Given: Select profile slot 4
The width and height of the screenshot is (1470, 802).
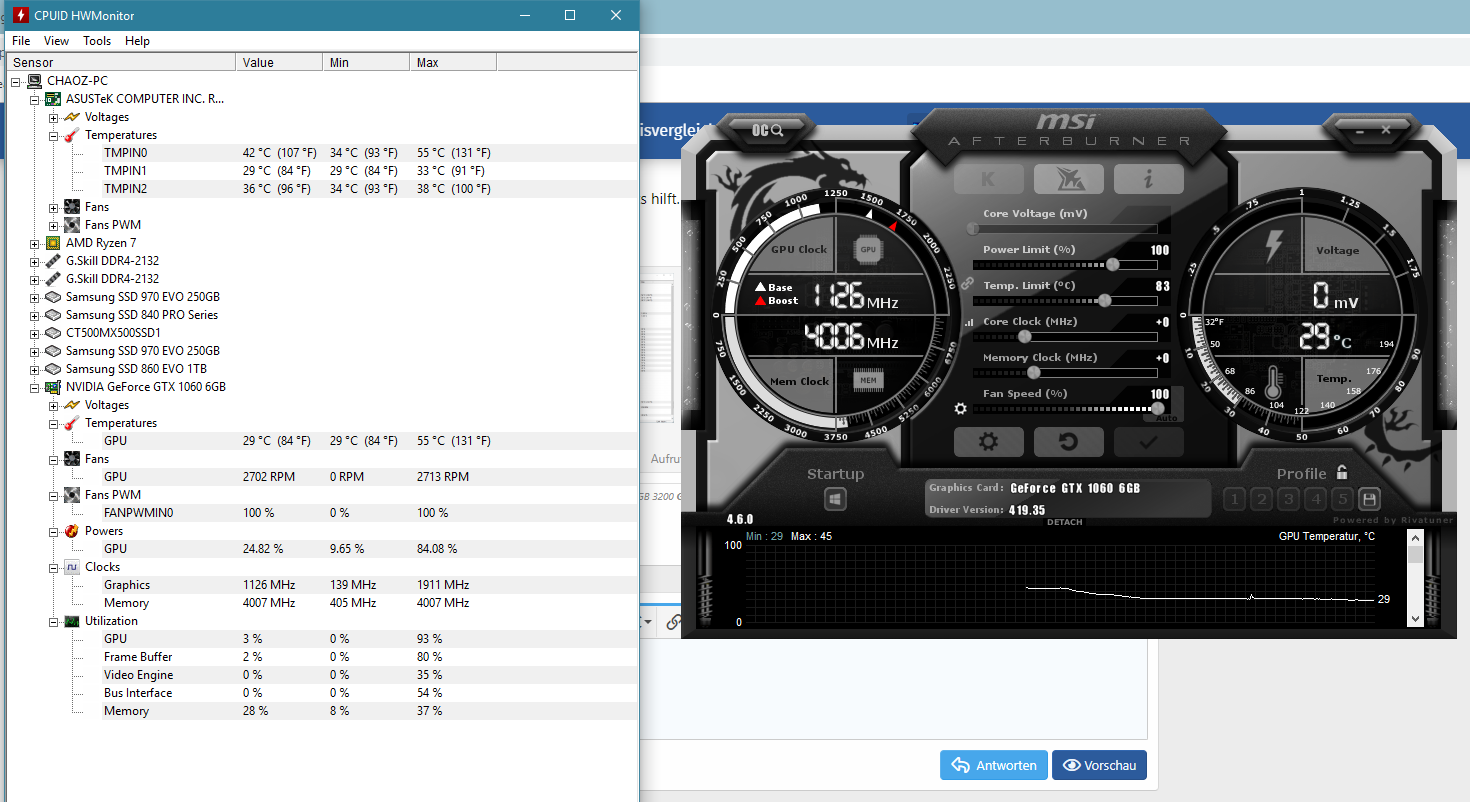Looking at the screenshot, I should click(1316, 499).
